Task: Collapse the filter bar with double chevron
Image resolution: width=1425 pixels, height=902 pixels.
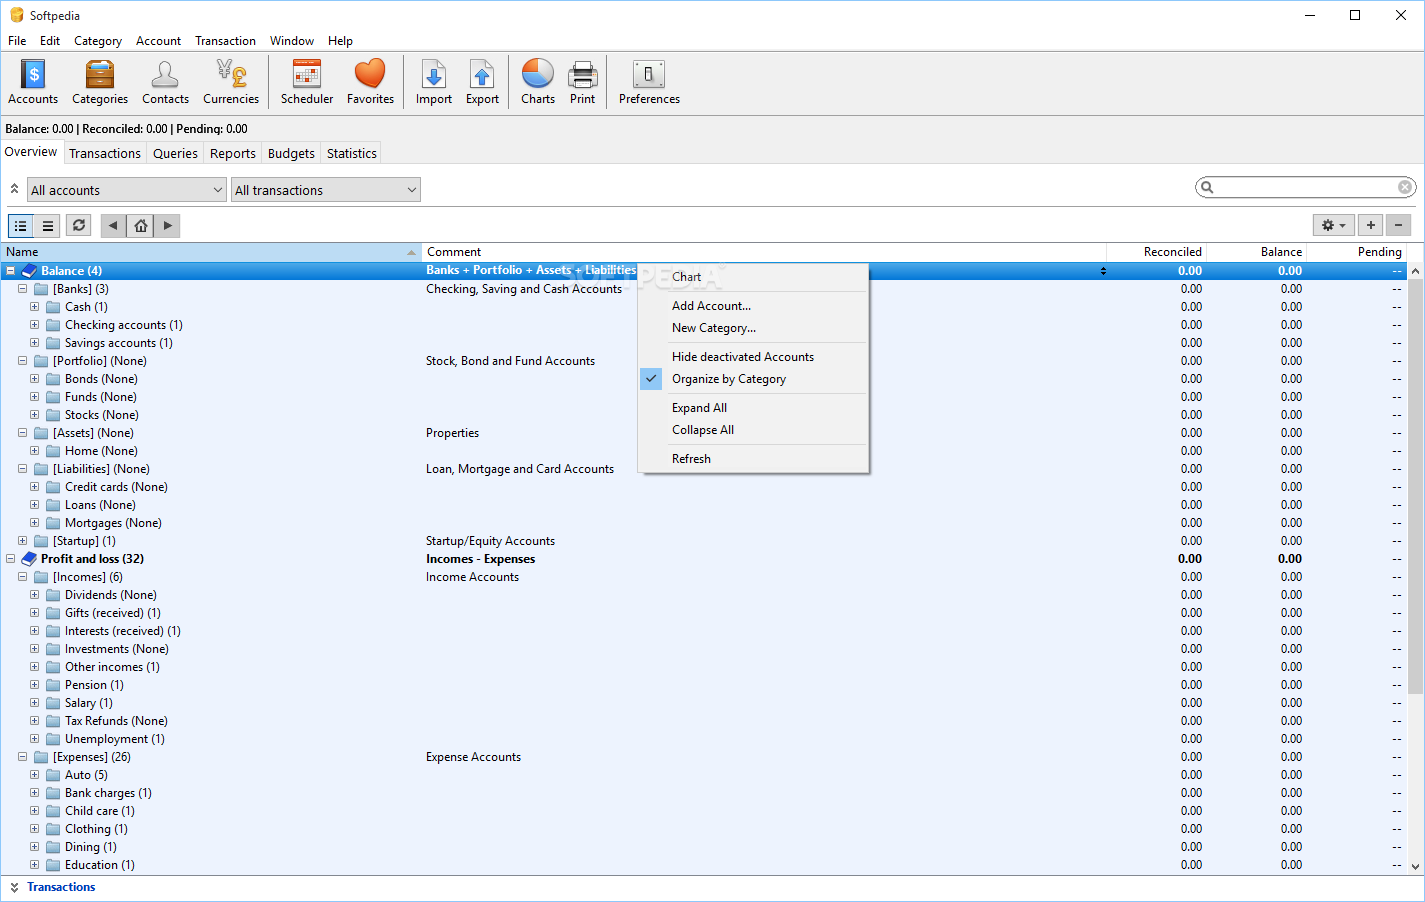Action: [14, 189]
